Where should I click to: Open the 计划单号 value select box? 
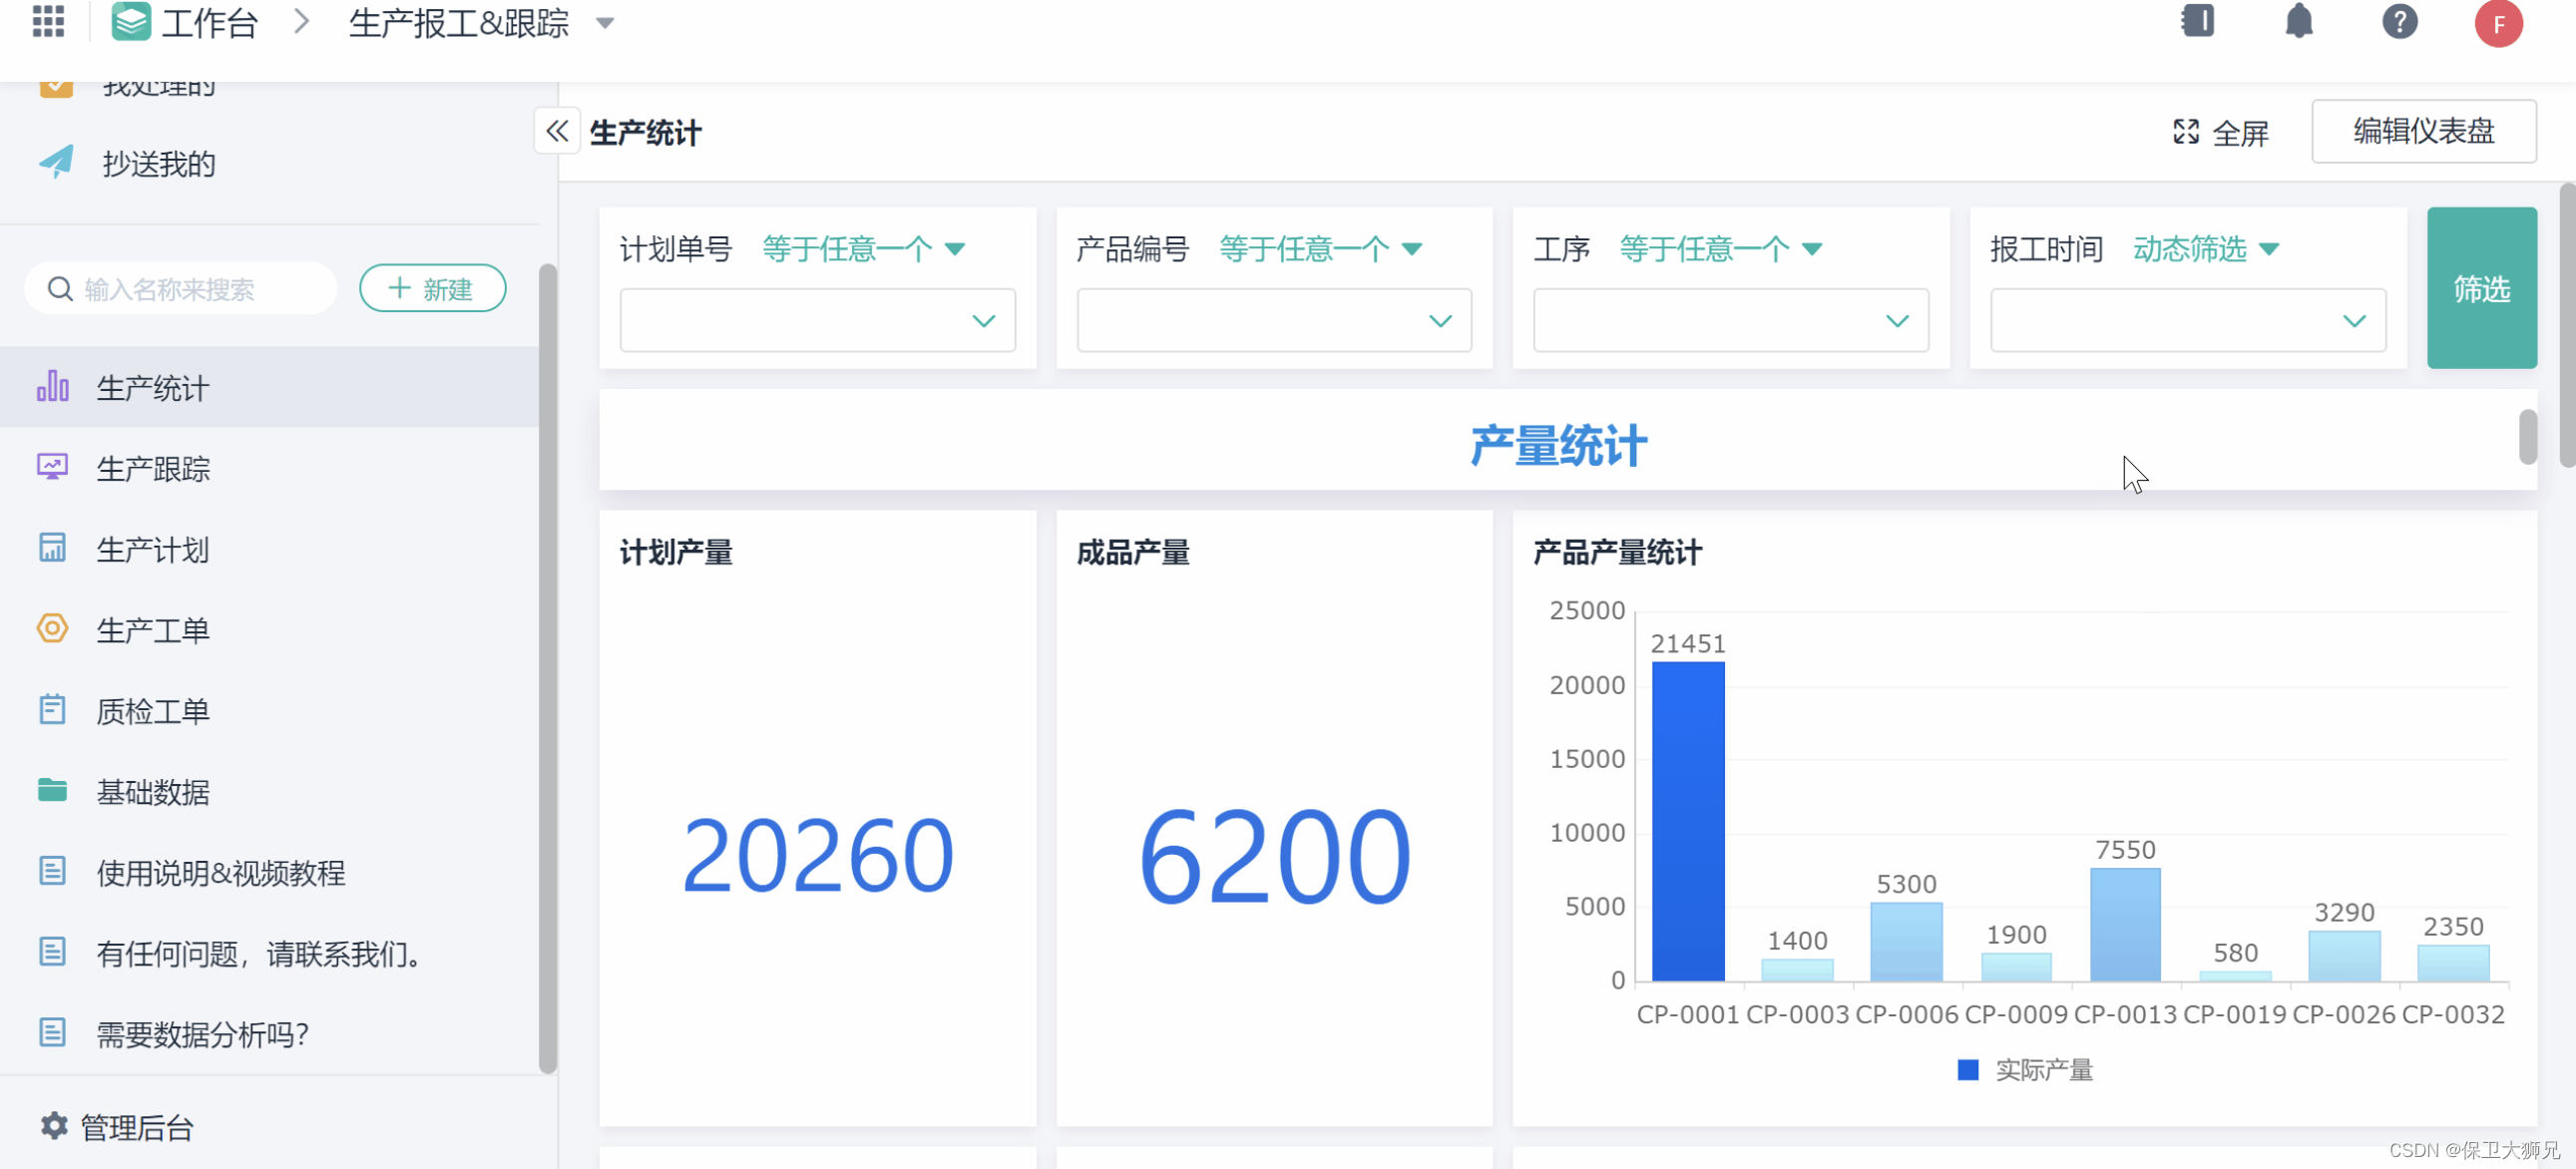[x=817, y=320]
